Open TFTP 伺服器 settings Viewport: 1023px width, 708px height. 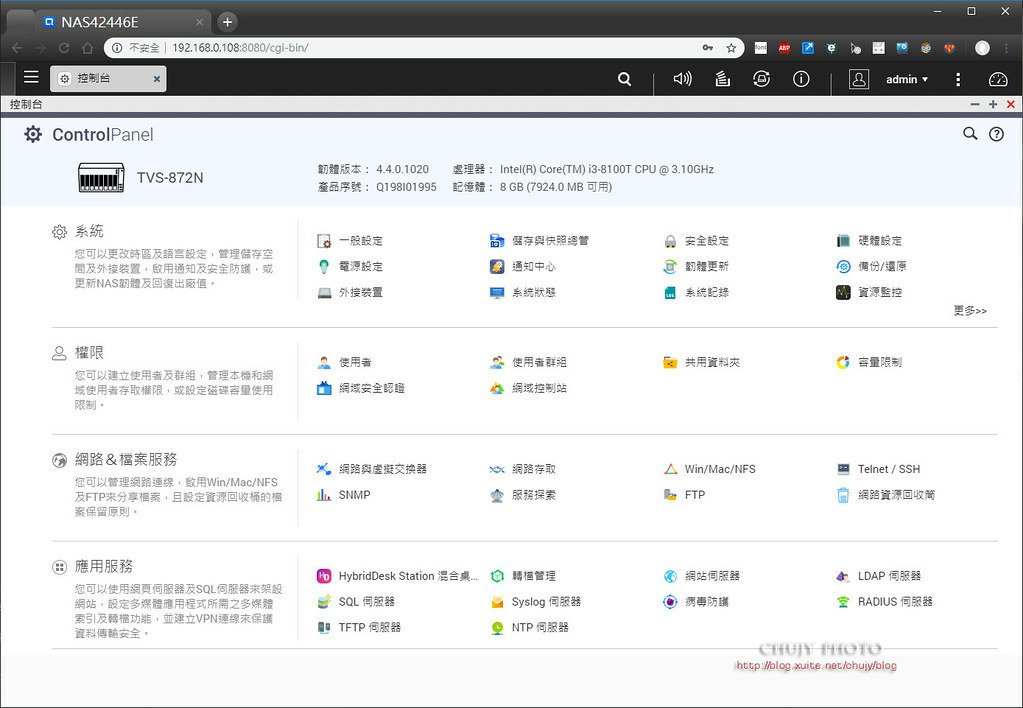(x=359, y=628)
